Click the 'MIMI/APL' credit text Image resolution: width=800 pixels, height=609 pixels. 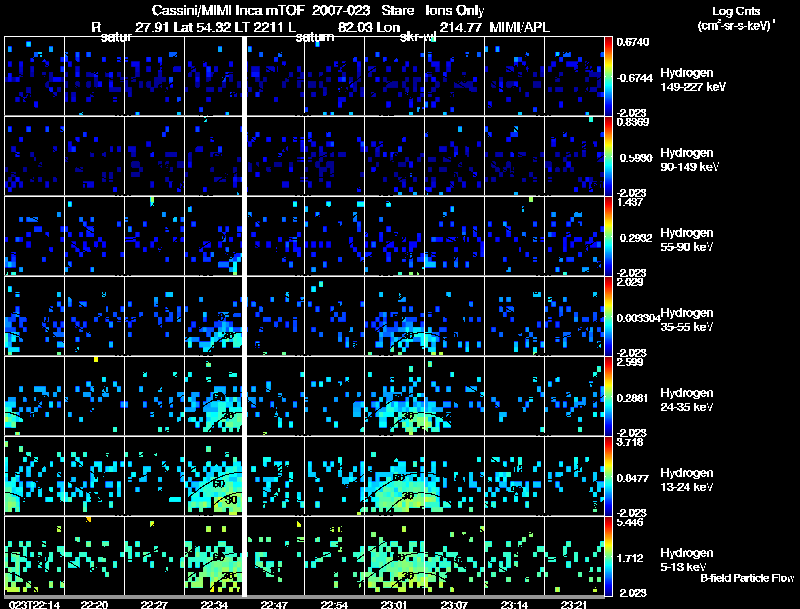pyautogui.click(x=519, y=27)
